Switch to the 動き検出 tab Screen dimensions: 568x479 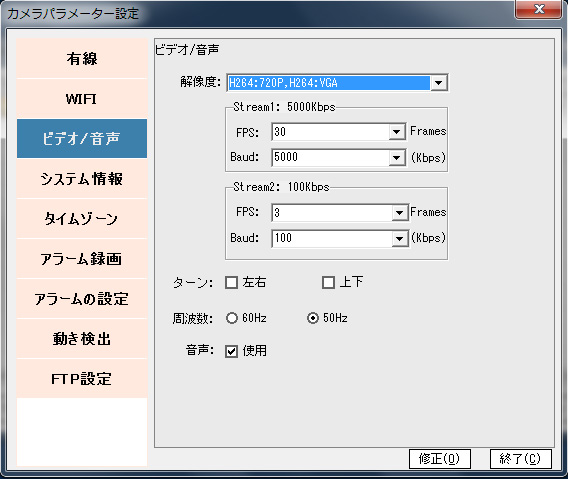[x=82, y=339]
